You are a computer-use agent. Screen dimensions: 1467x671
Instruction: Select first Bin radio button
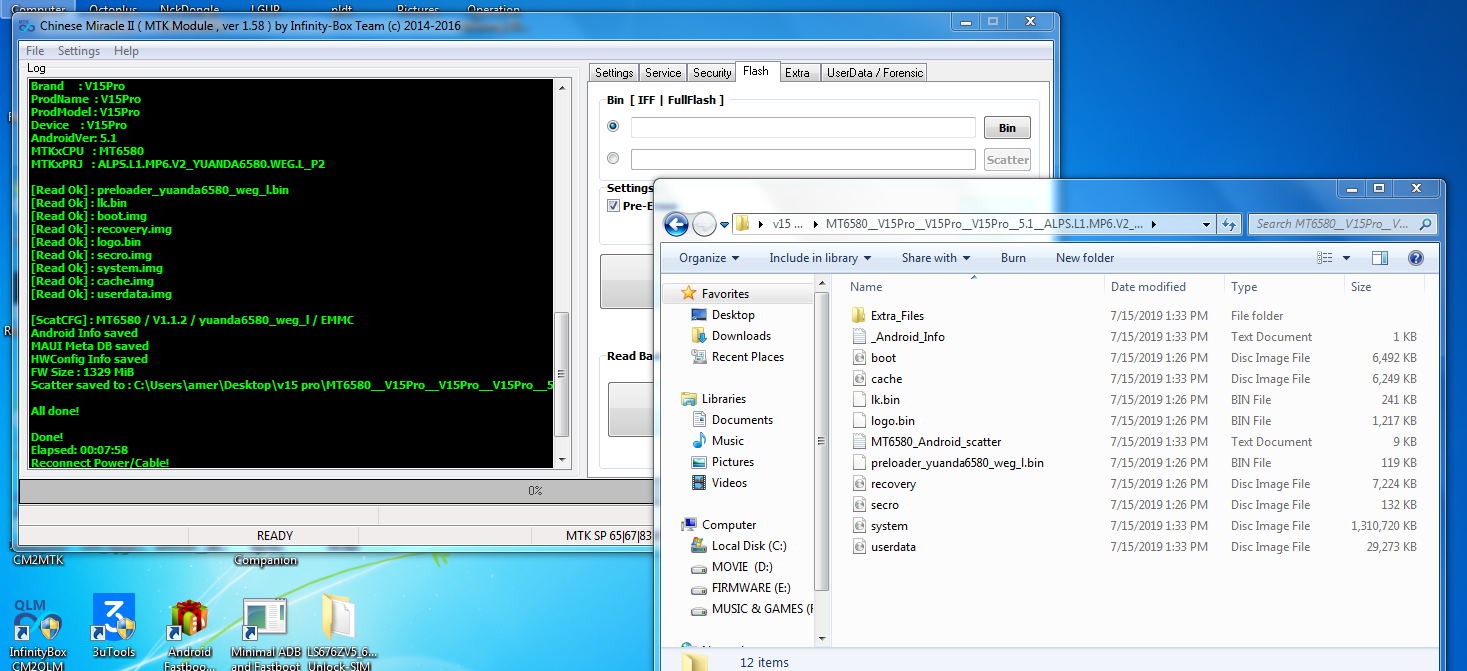(613, 127)
